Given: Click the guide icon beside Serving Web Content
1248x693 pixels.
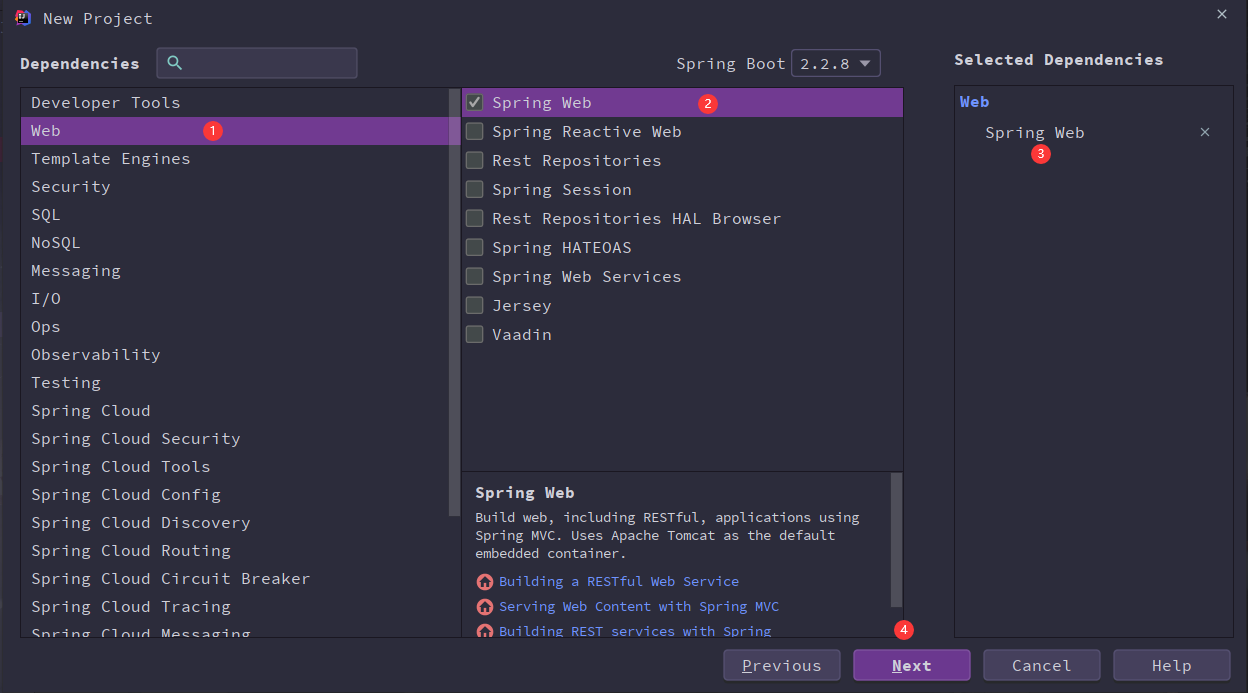Looking at the screenshot, I should coord(485,607).
